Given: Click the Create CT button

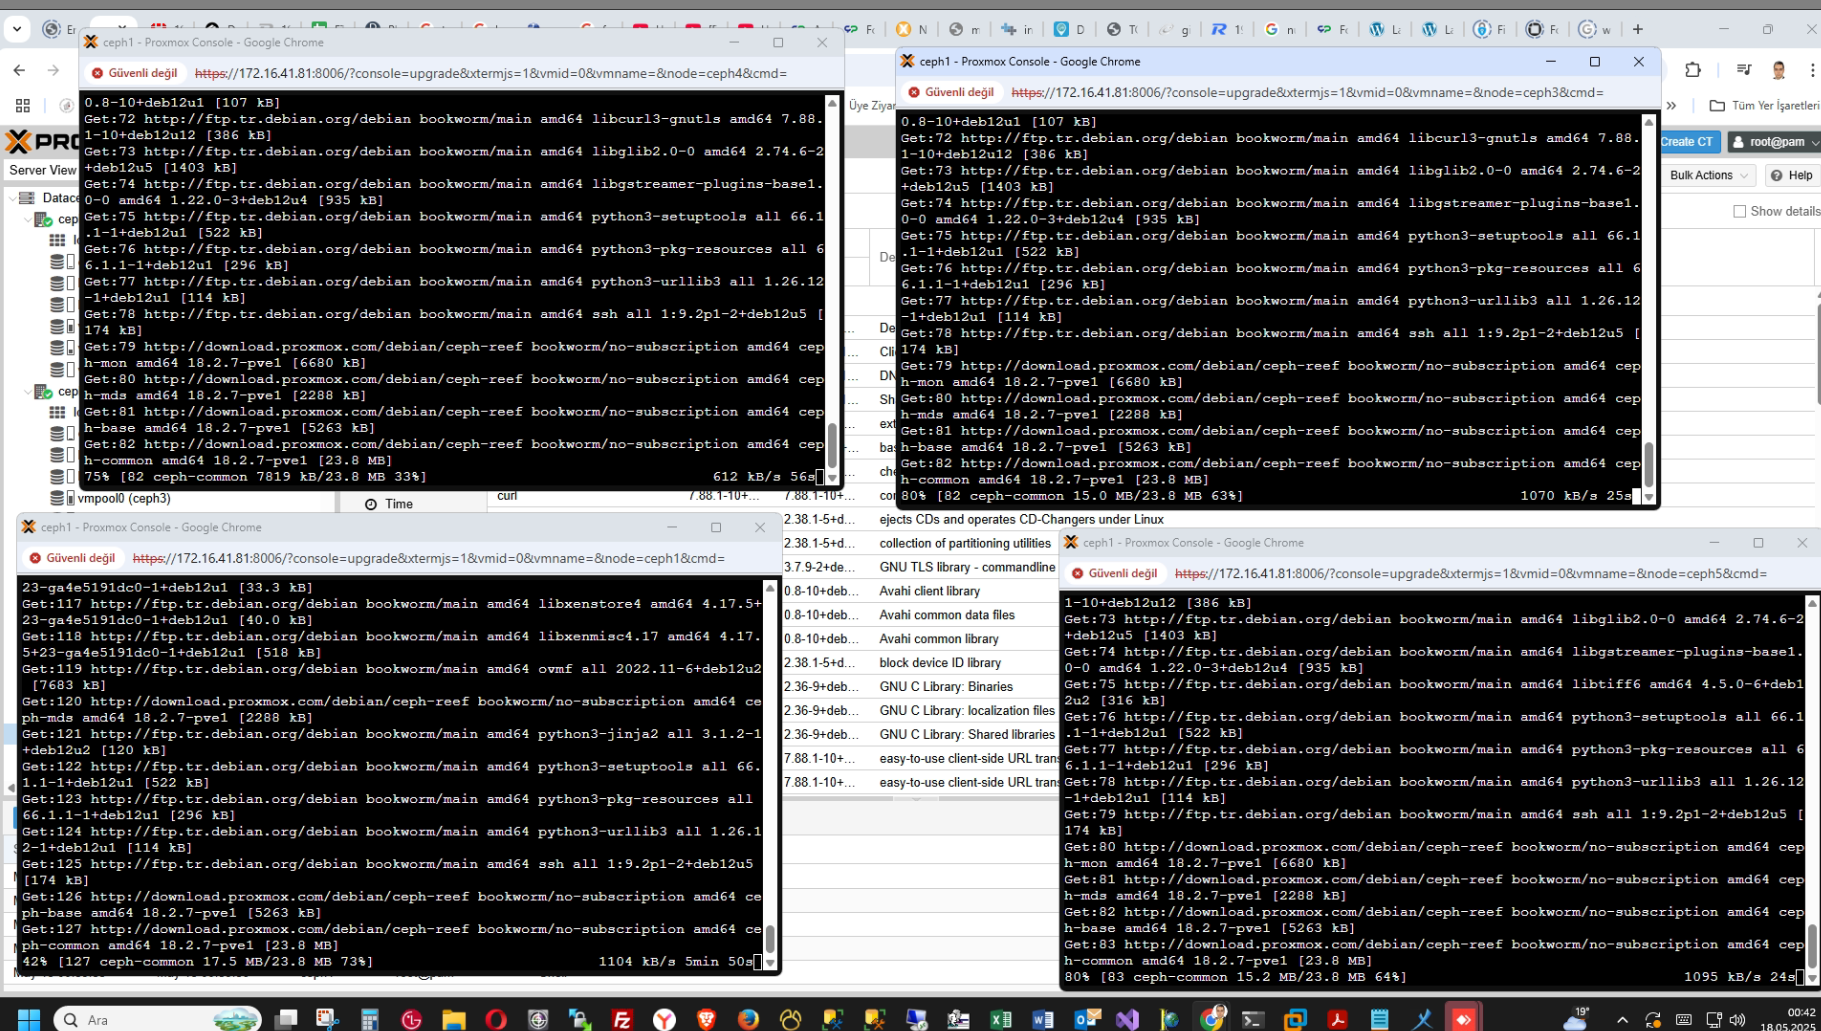Looking at the screenshot, I should click(x=1686, y=142).
